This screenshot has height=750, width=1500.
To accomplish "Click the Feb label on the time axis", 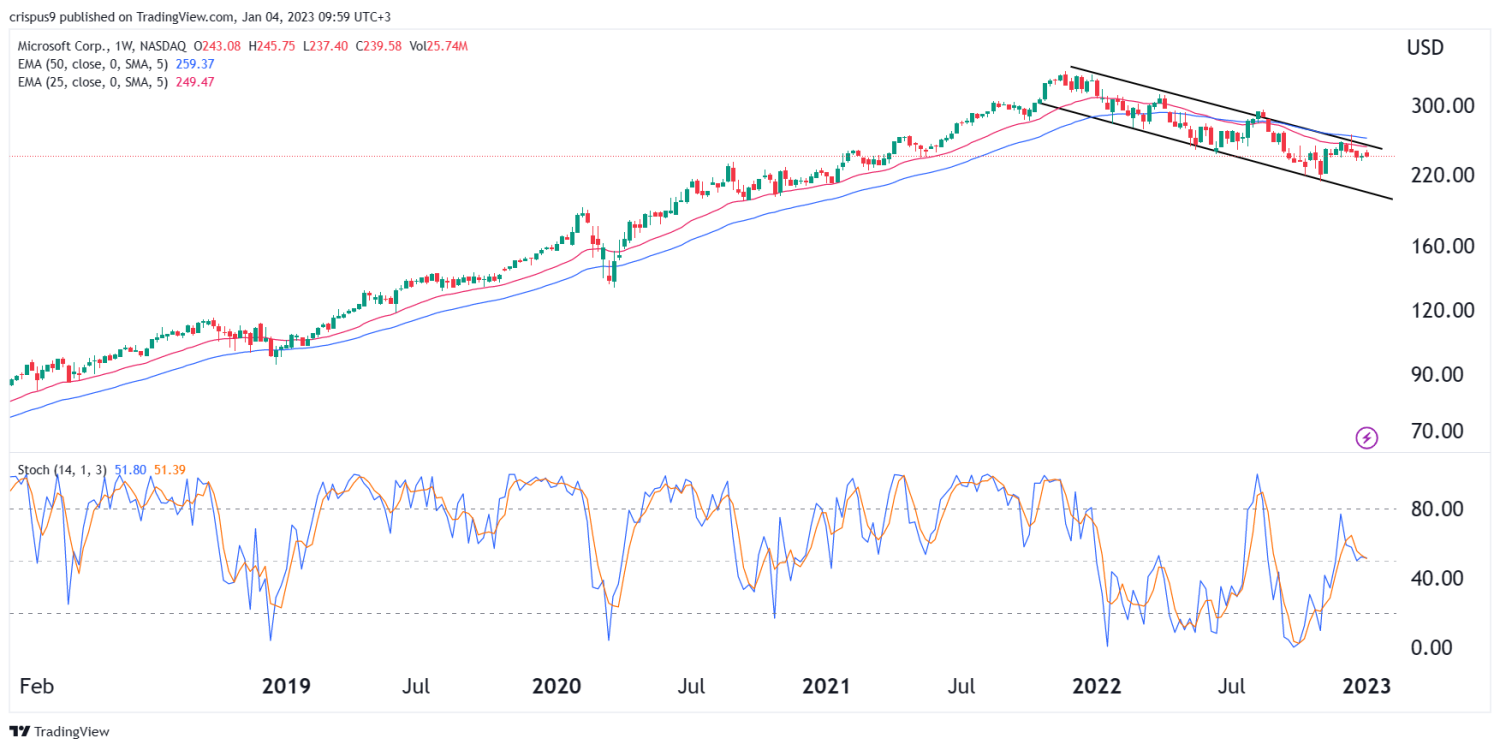I will point(38,687).
